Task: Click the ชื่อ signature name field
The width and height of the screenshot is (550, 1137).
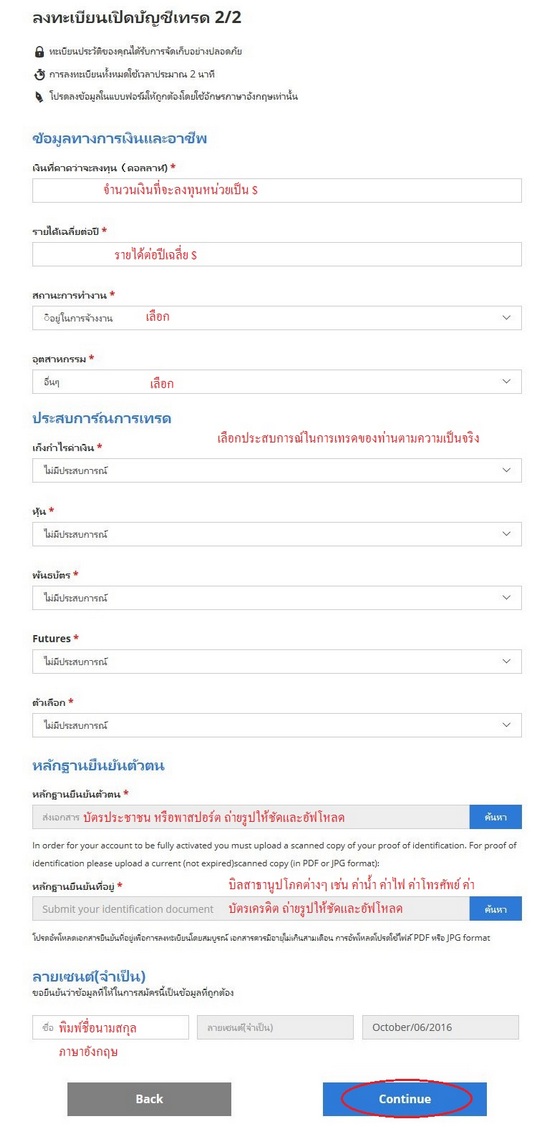Action: click(110, 1027)
